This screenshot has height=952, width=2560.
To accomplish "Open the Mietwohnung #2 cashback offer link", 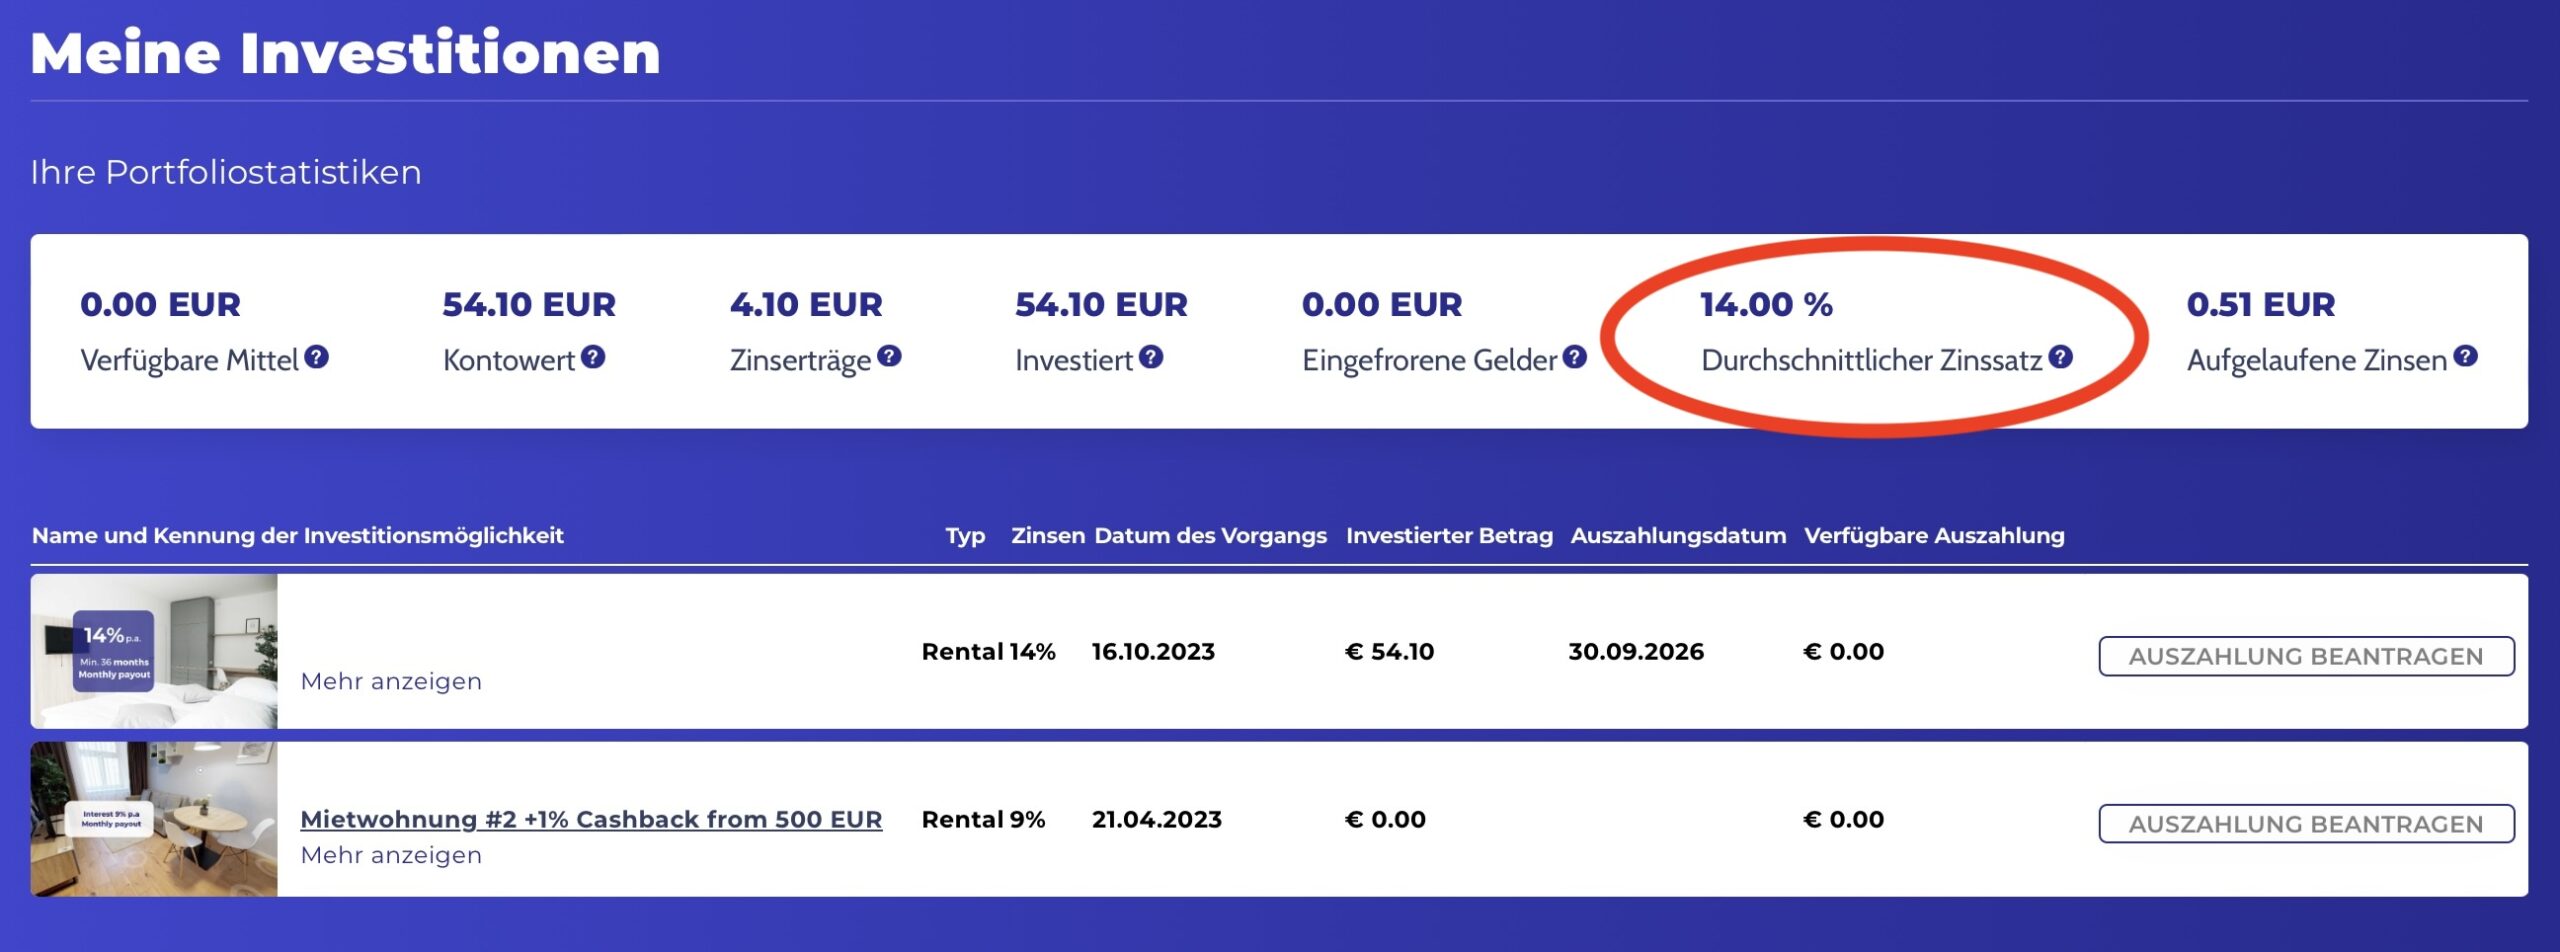I will tap(591, 818).
